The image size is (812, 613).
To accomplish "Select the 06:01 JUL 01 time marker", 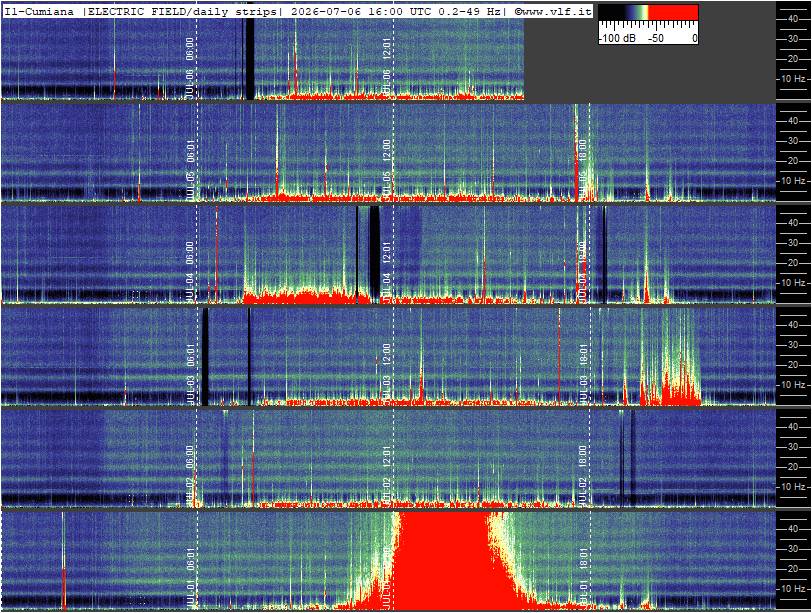I will tap(190, 576).
